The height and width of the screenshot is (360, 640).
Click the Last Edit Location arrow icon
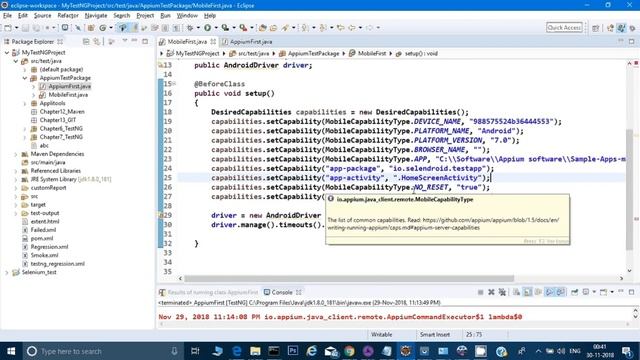point(340,28)
